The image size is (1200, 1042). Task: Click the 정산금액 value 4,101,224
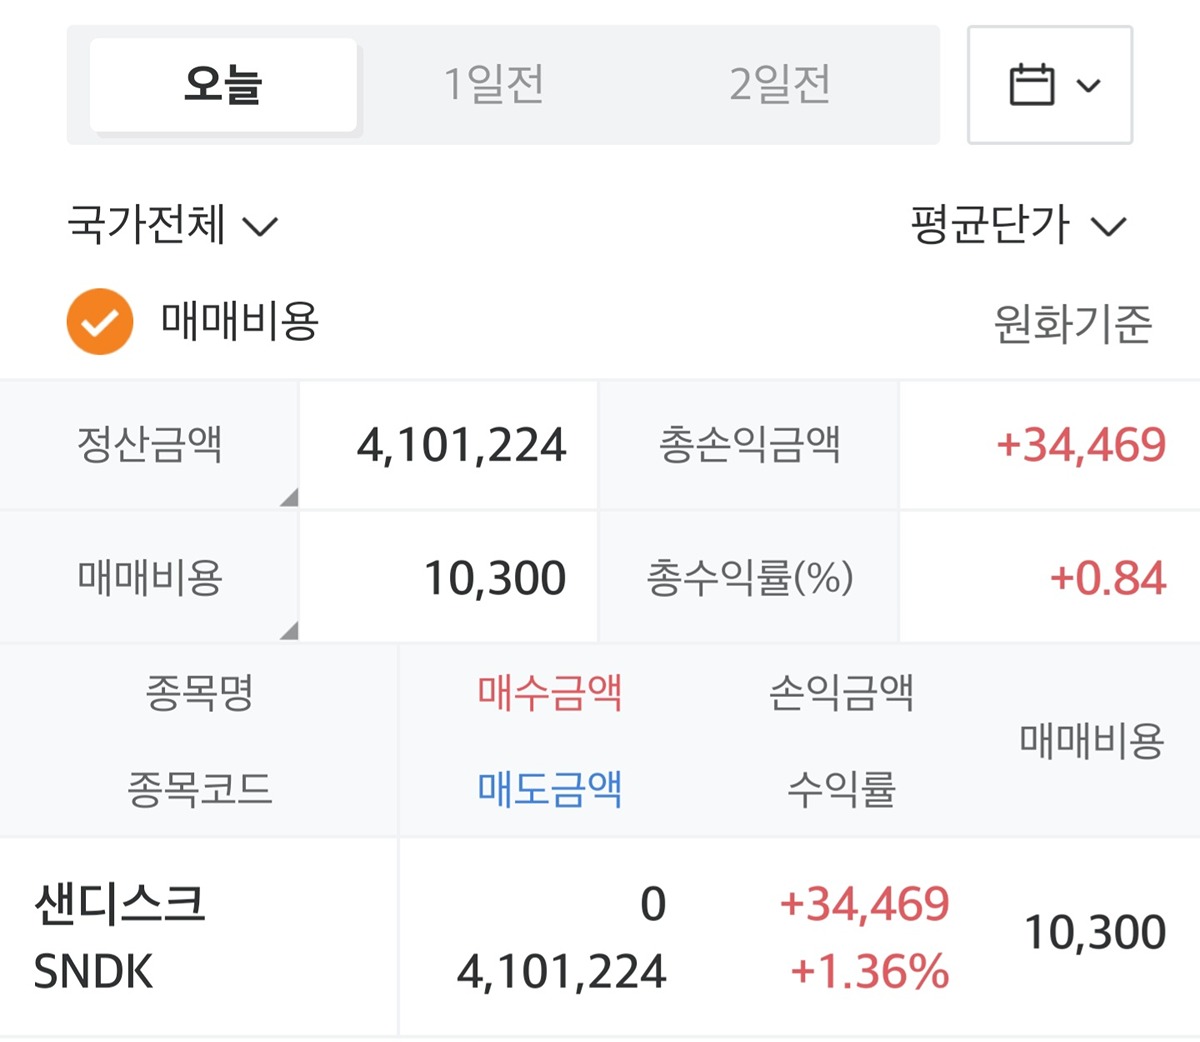(x=462, y=445)
